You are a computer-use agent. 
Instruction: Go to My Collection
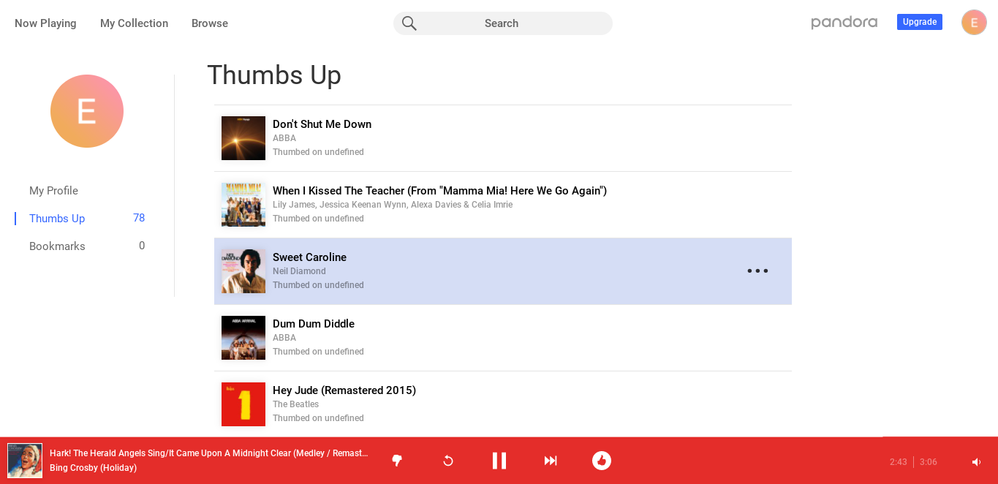tap(134, 23)
